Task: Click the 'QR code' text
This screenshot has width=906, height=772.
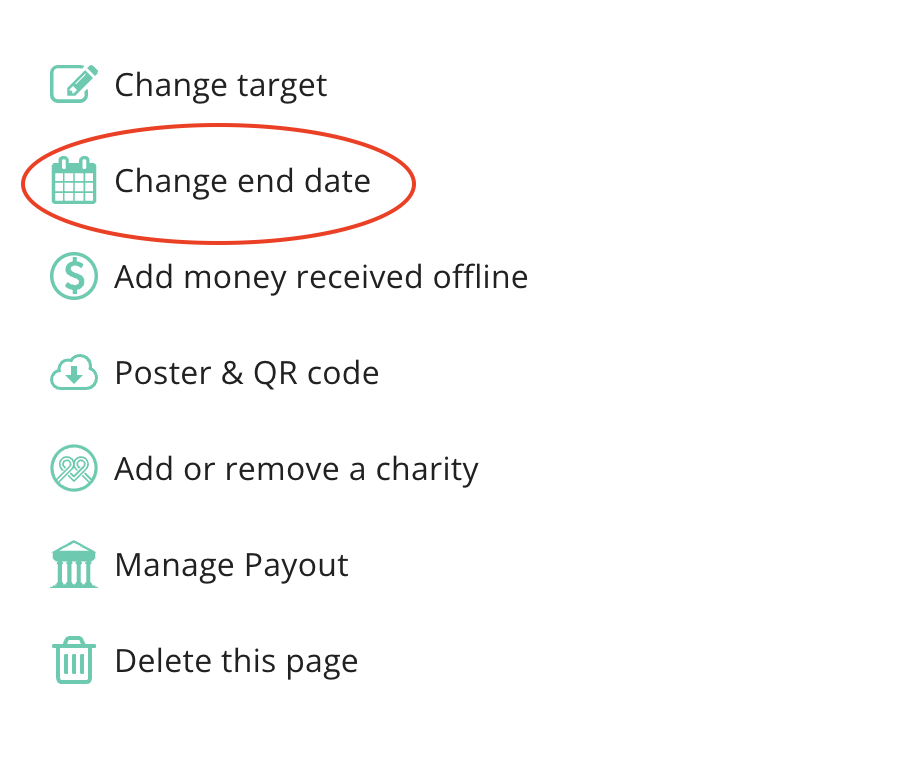Action: click(x=316, y=373)
